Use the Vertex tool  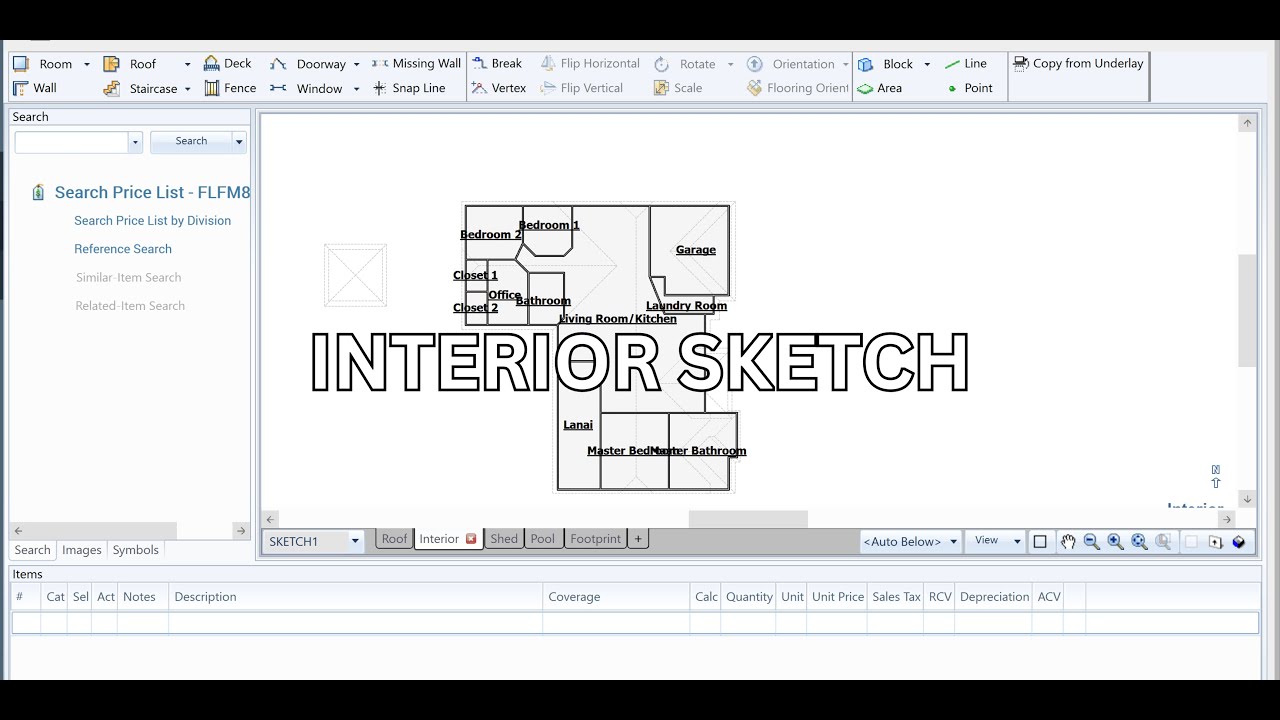pyautogui.click(x=499, y=88)
